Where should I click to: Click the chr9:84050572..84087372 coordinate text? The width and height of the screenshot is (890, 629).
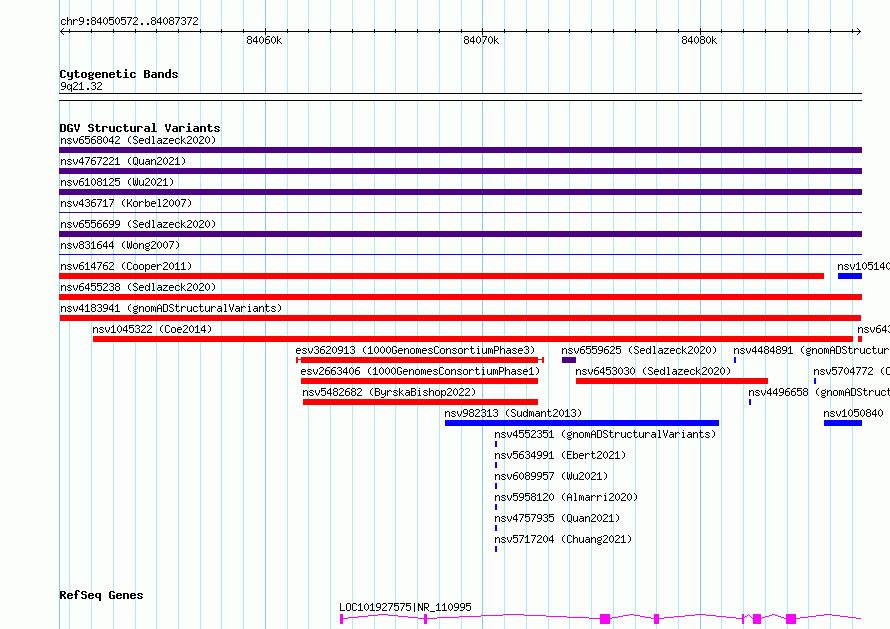[x=129, y=22]
